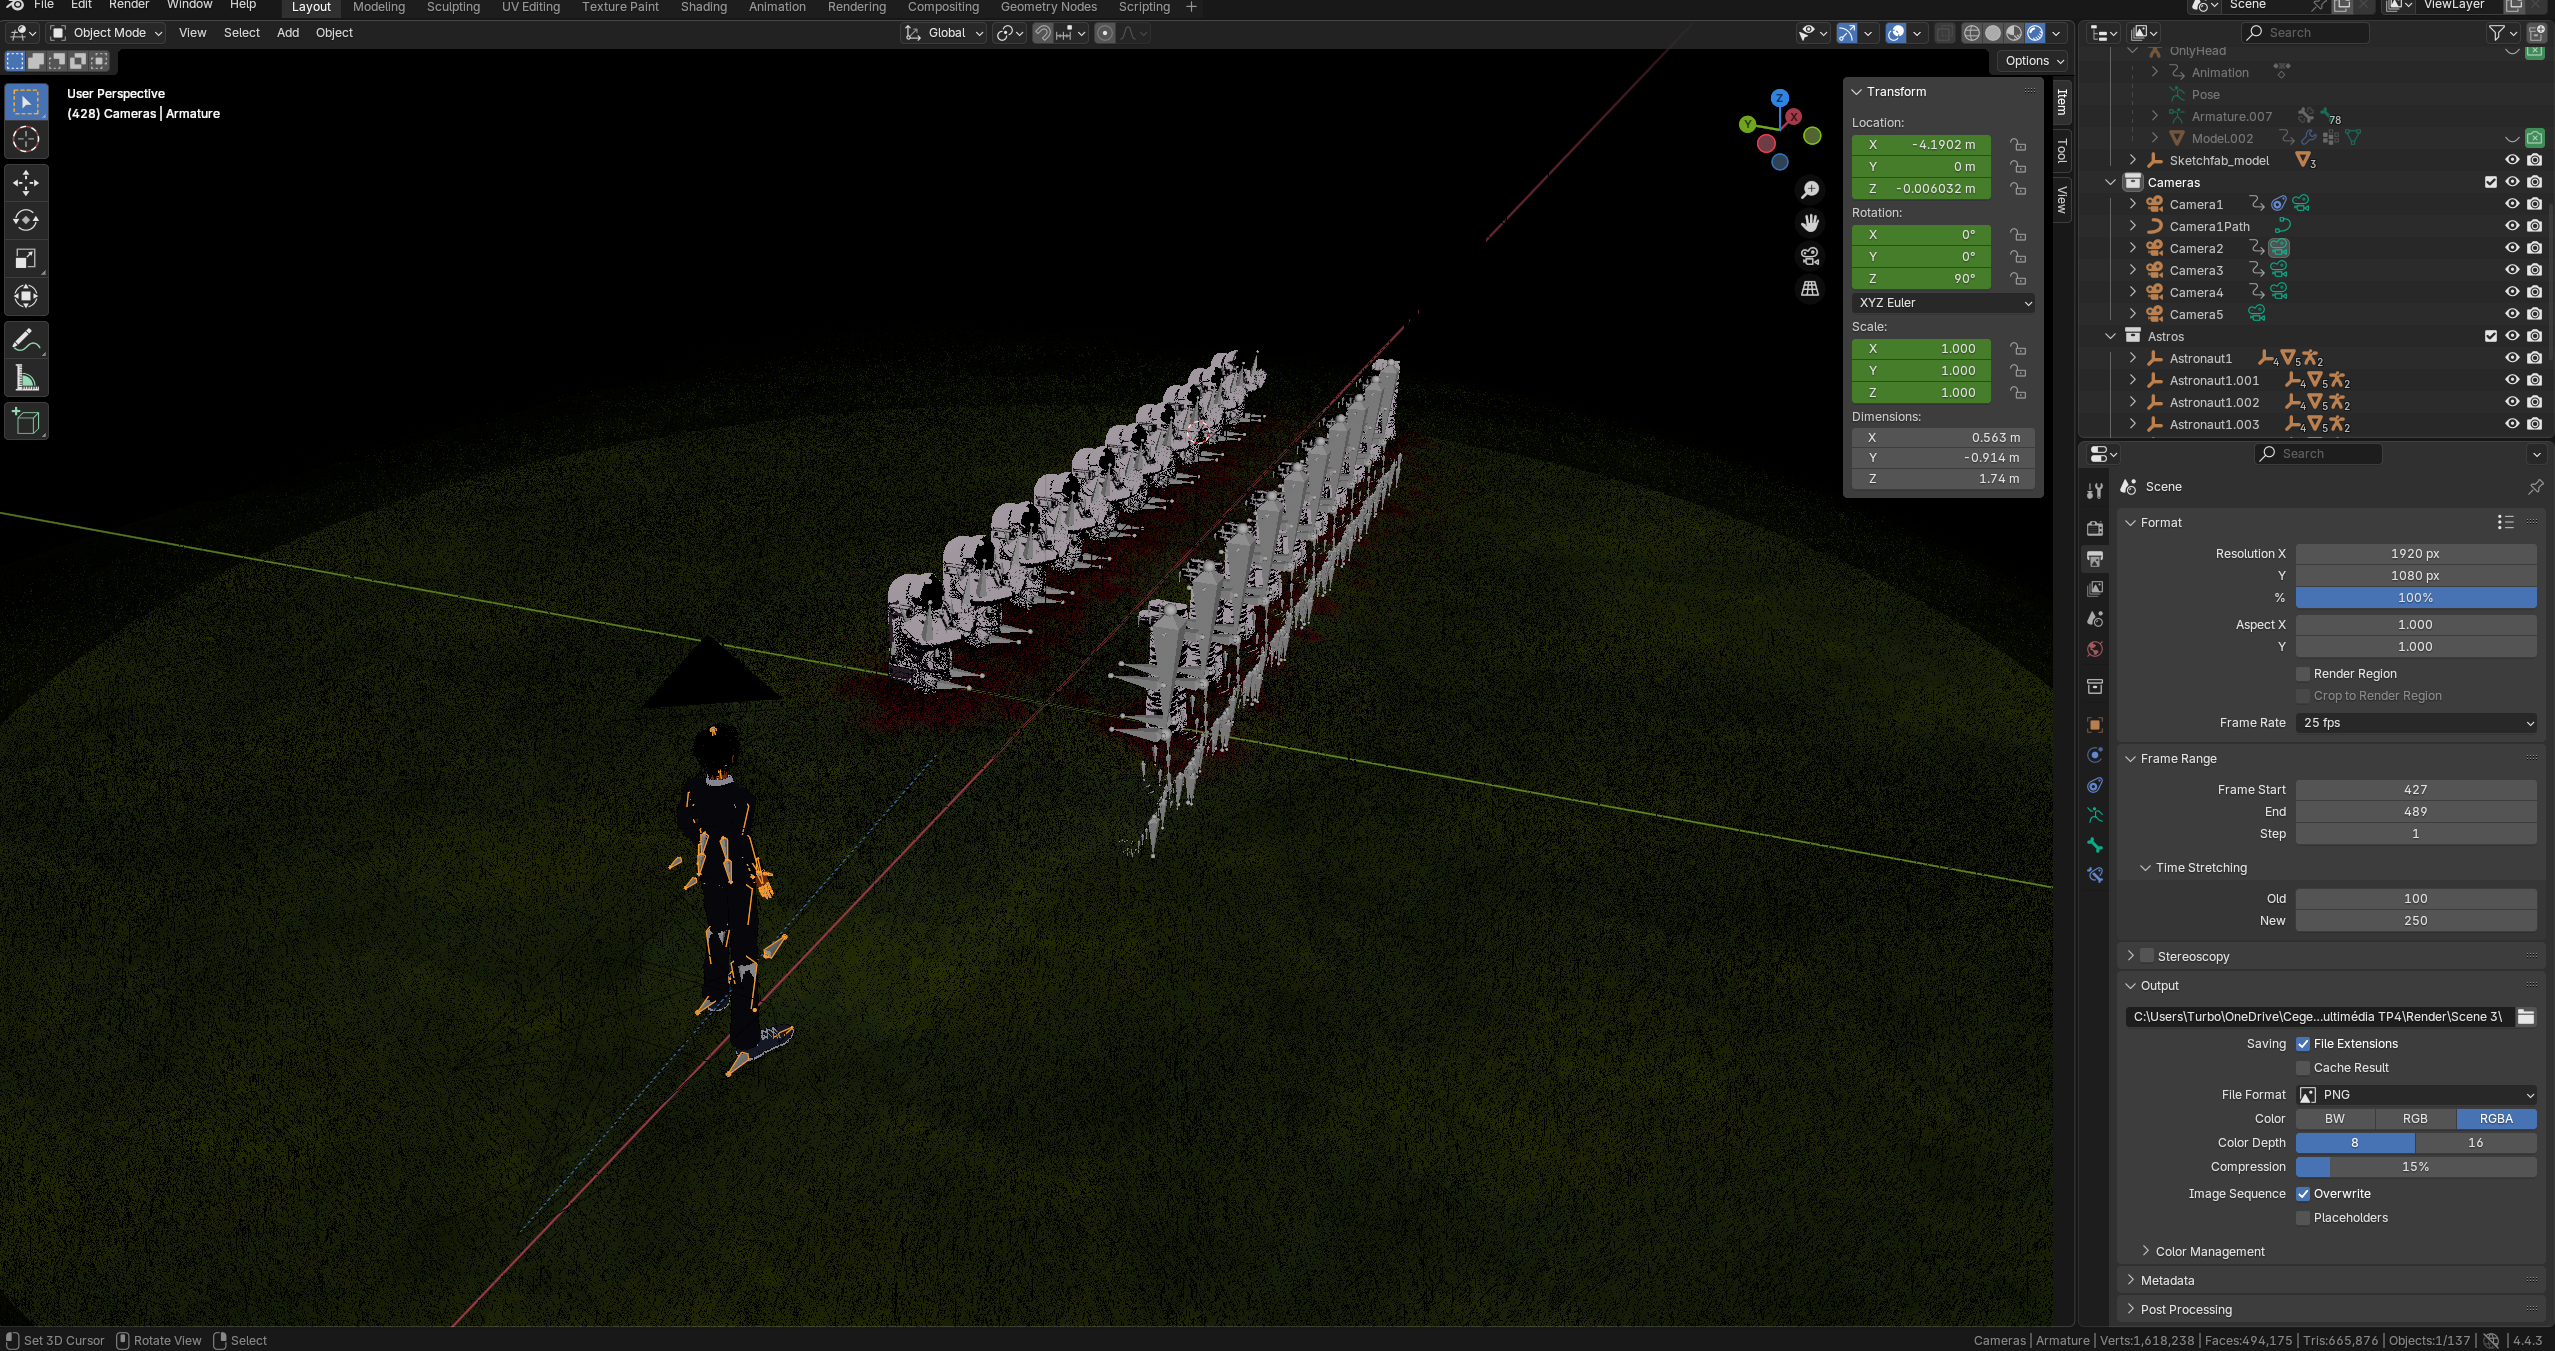
Task: Open the XYZ Euler rotation mode dropdown
Action: pyautogui.click(x=1943, y=303)
